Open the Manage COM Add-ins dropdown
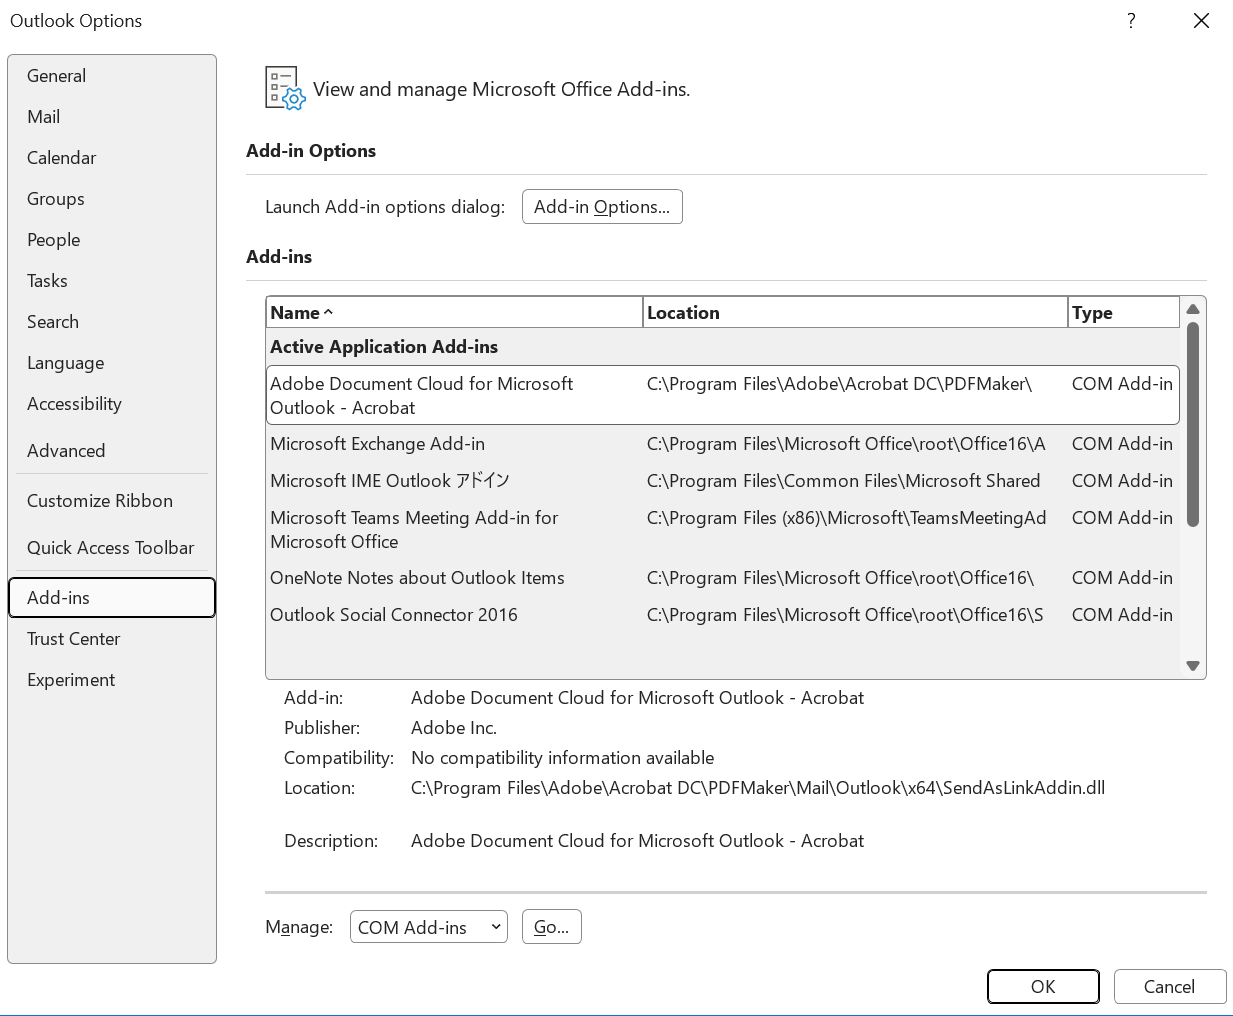This screenshot has width=1233, height=1016. (429, 927)
